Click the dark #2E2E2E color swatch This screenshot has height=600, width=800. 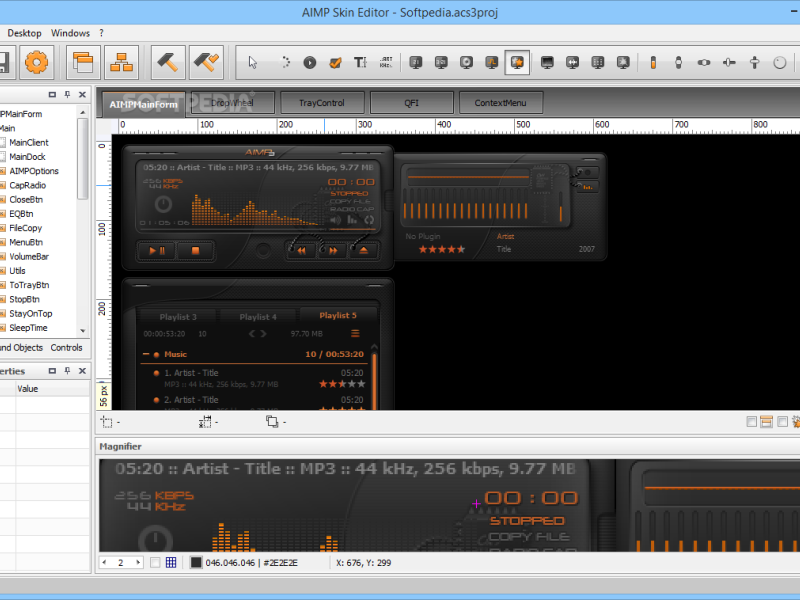196,562
